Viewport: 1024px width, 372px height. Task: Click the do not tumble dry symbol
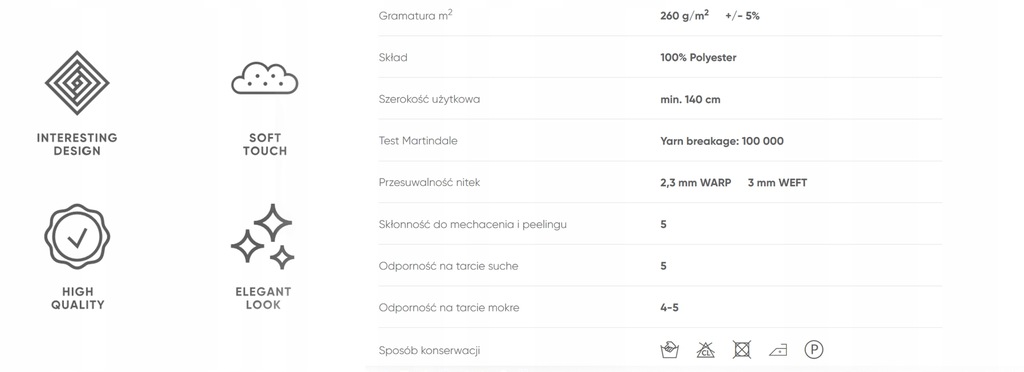pyautogui.click(x=742, y=350)
